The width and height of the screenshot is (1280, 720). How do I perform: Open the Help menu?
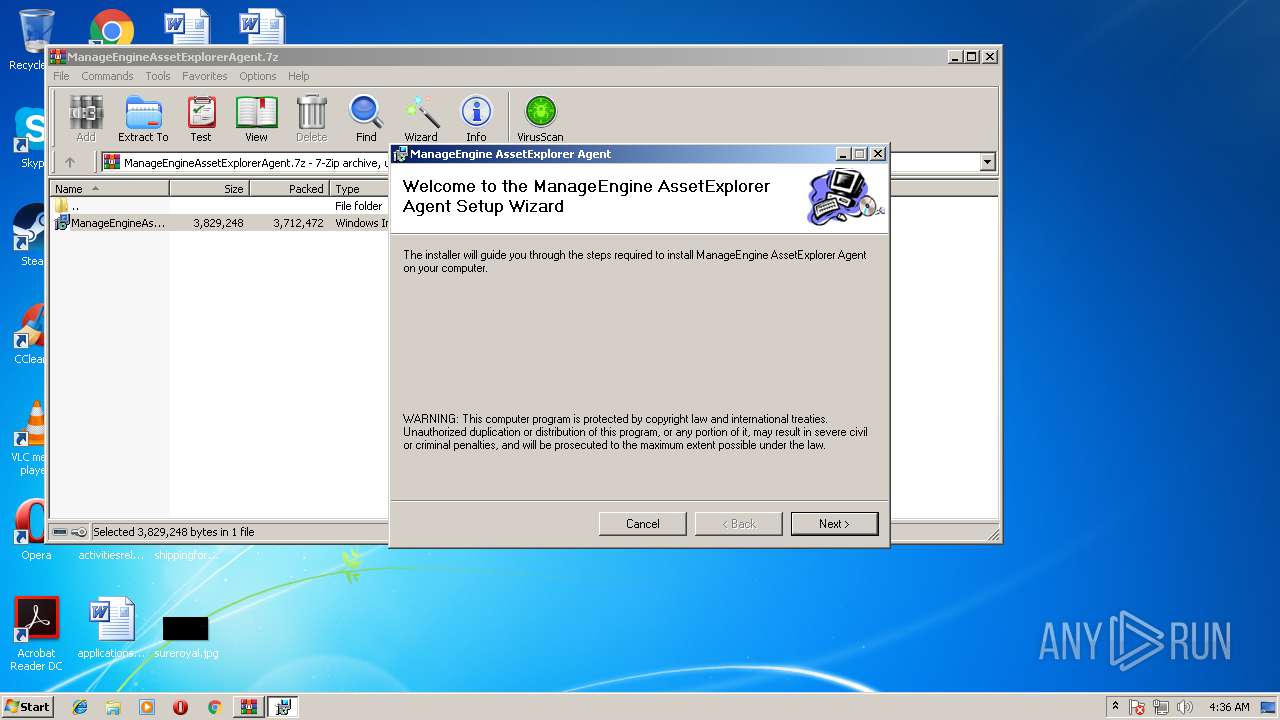click(298, 76)
